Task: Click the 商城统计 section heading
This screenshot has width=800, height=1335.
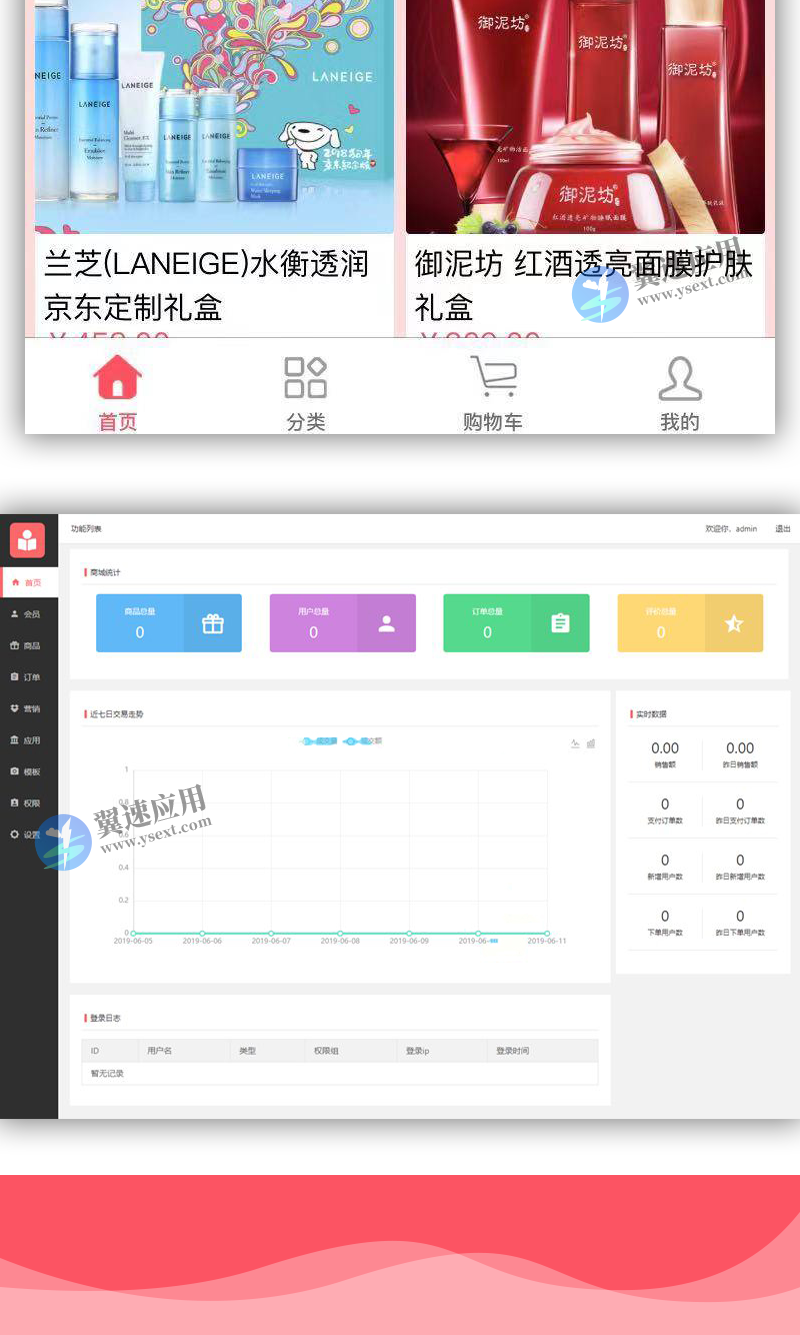Action: coord(105,573)
